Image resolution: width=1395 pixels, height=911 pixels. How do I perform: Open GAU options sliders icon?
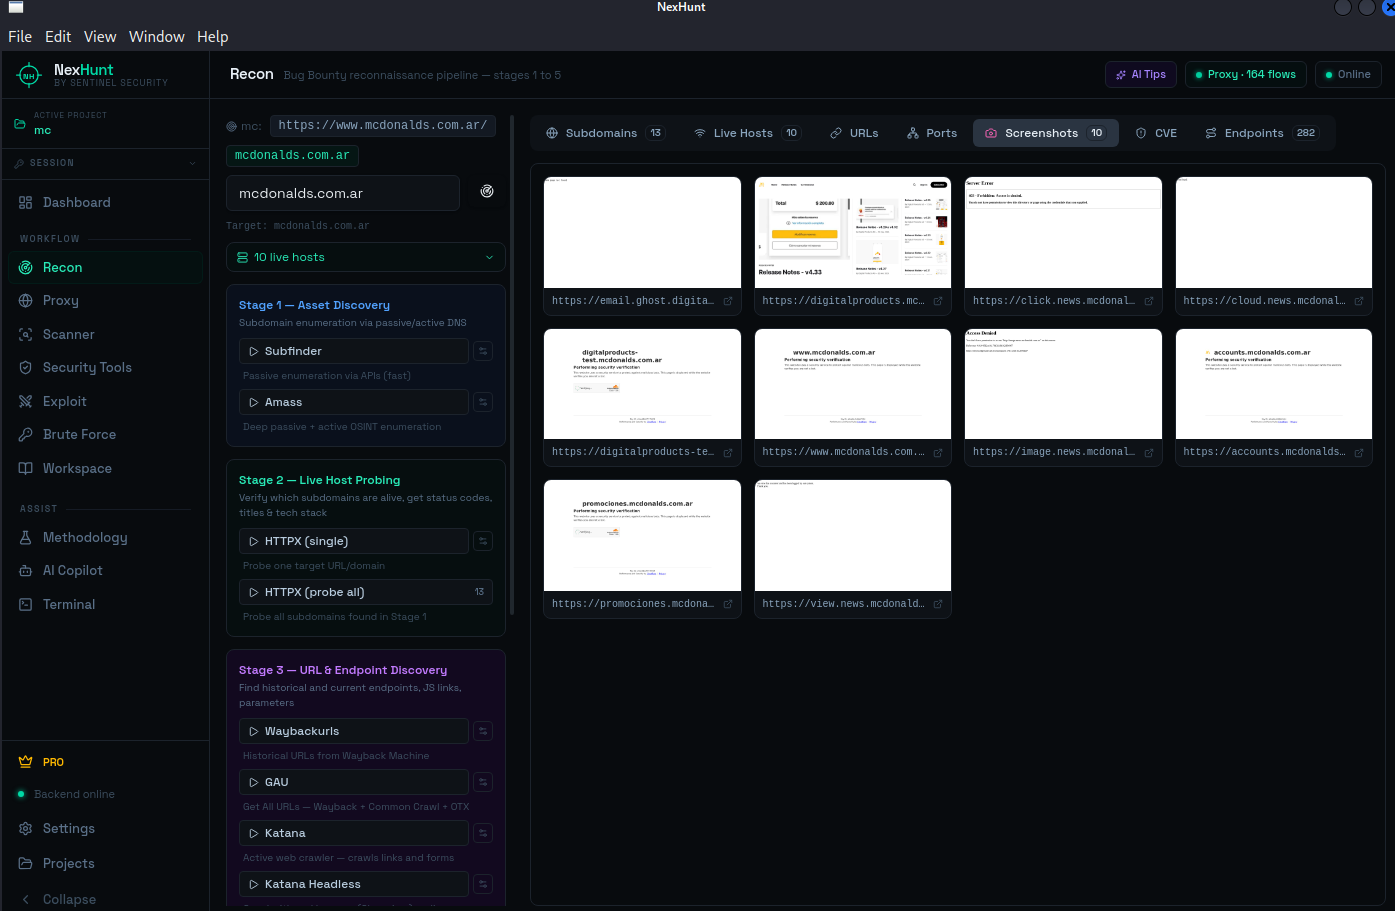tap(483, 782)
